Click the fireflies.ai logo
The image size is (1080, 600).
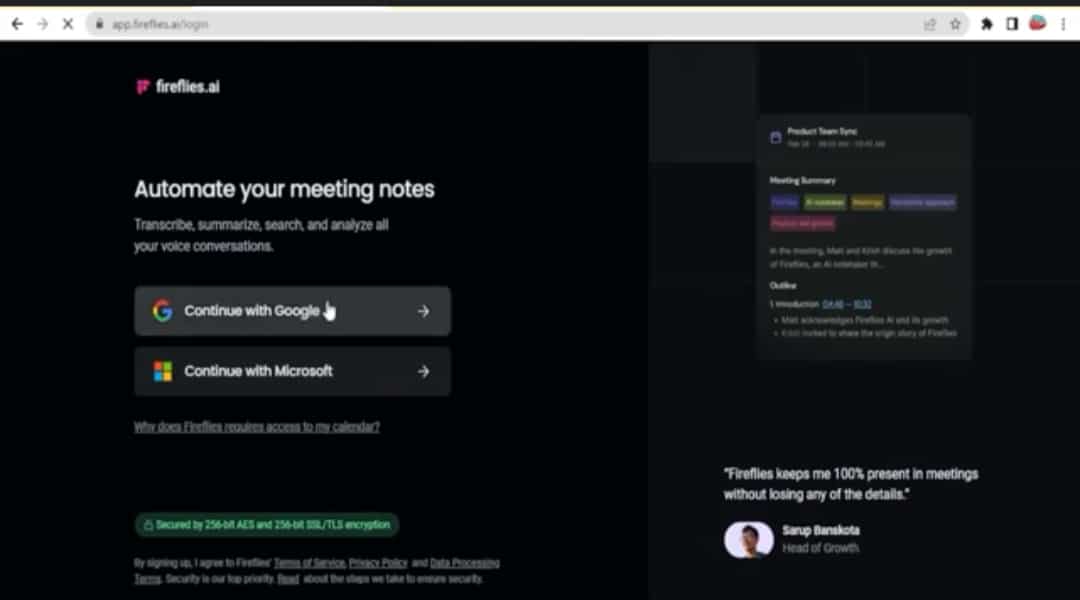pos(178,87)
